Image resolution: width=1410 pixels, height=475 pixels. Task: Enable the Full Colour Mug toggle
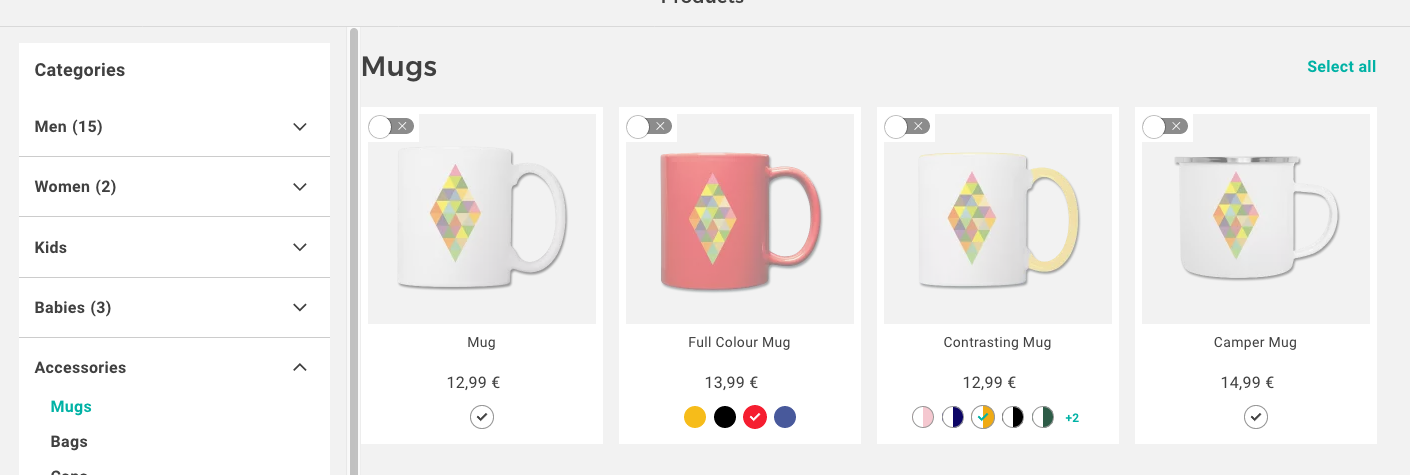(648, 126)
